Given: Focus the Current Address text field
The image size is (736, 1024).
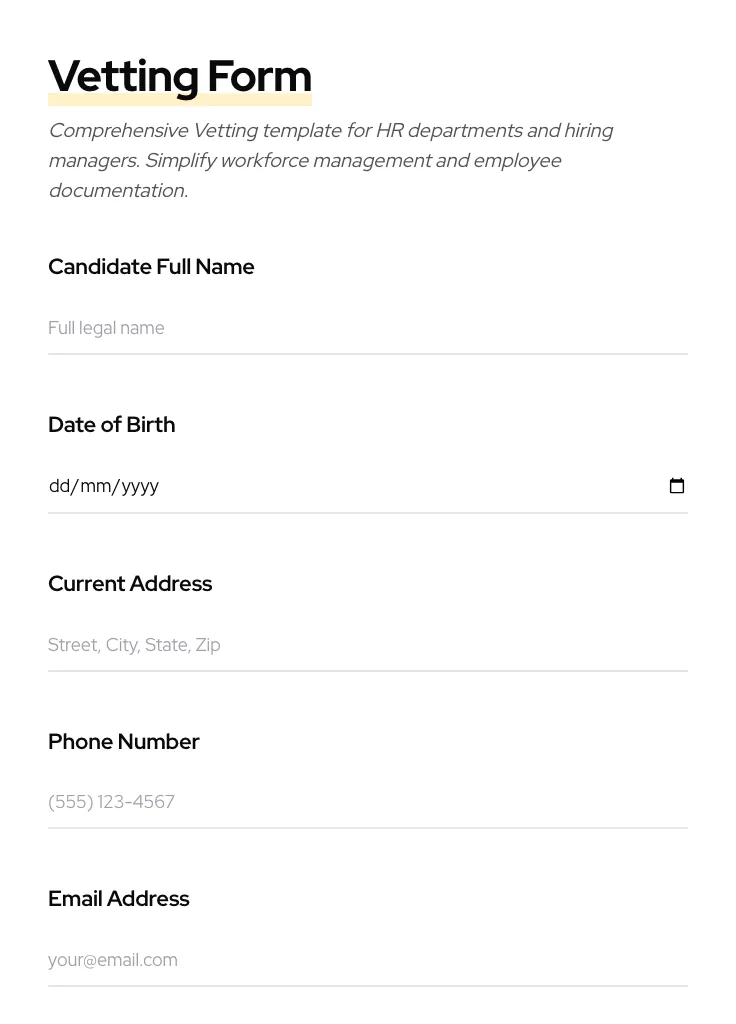Looking at the screenshot, I should pos(367,645).
